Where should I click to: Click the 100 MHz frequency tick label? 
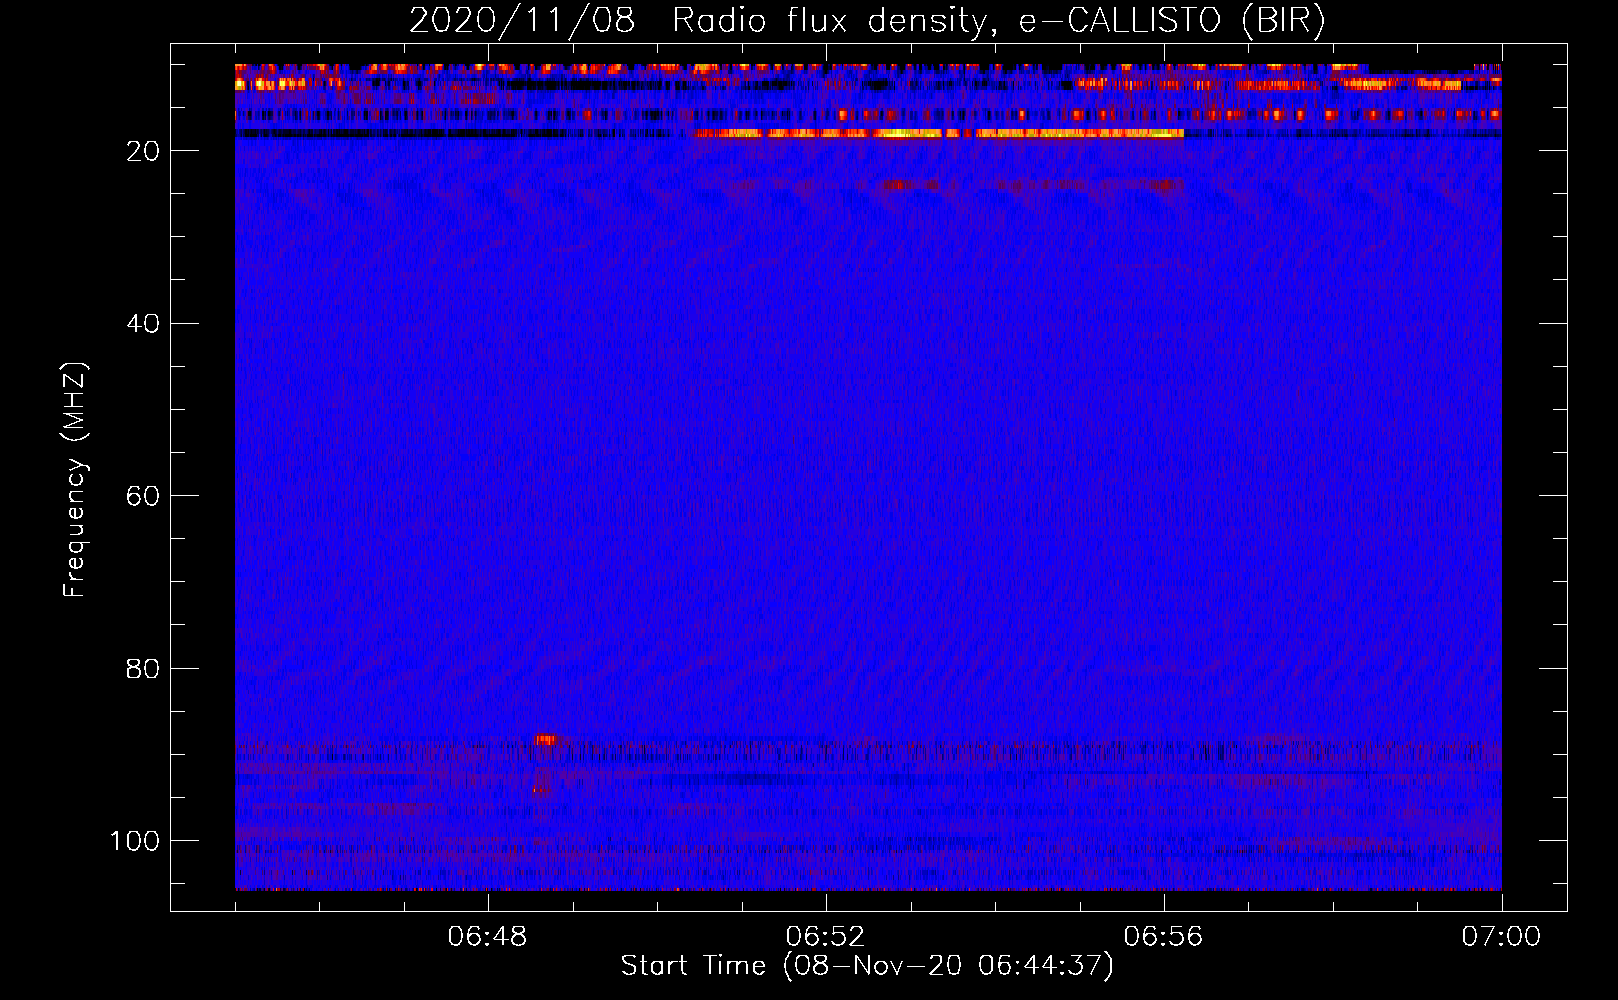[x=135, y=841]
